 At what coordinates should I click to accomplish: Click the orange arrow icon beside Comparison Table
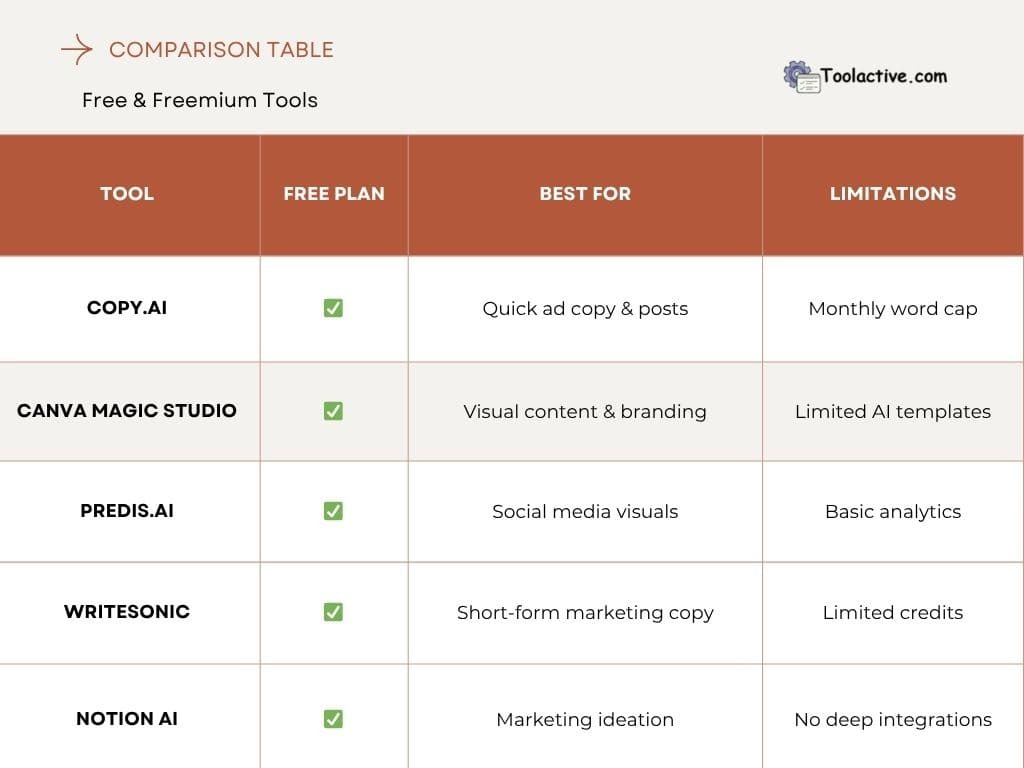point(75,49)
